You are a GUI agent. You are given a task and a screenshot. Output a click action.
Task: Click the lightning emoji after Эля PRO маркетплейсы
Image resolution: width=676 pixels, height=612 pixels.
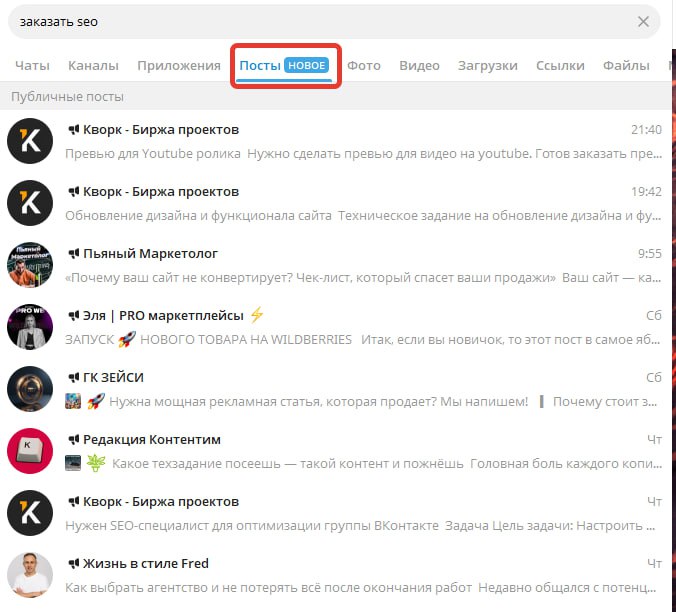257,315
